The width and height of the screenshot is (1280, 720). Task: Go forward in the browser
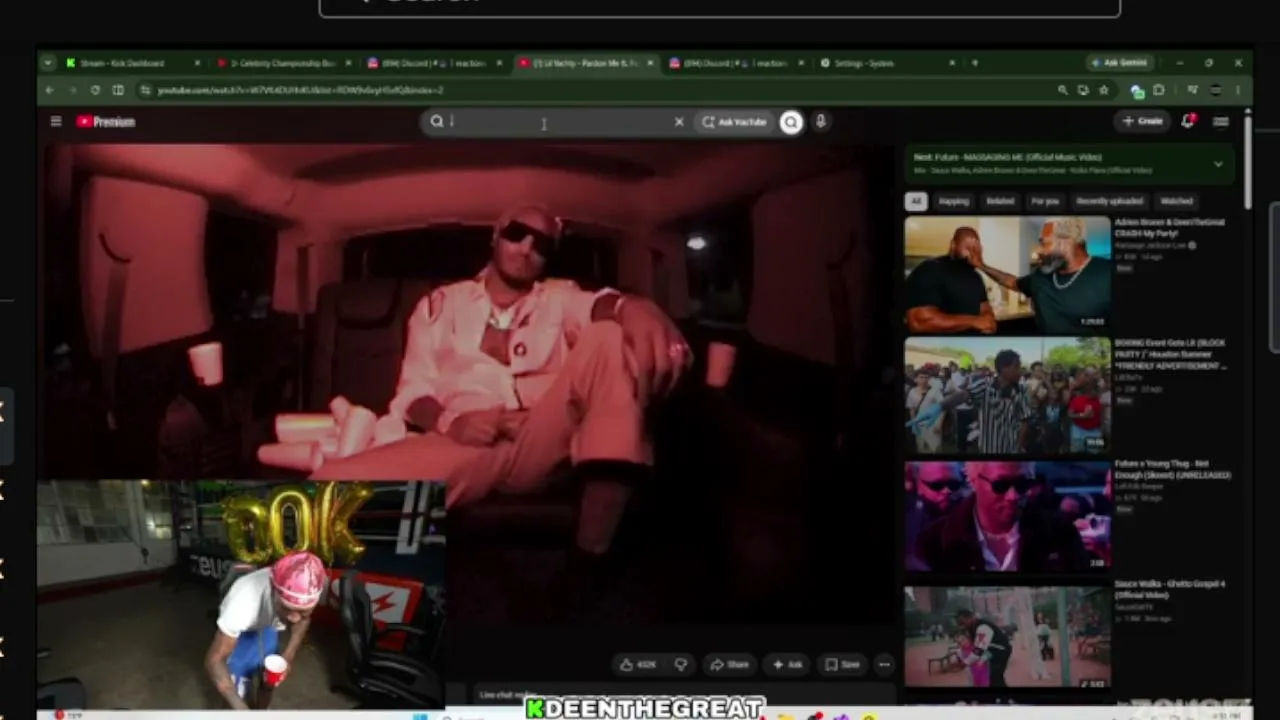pyautogui.click(x=72, y=90)
